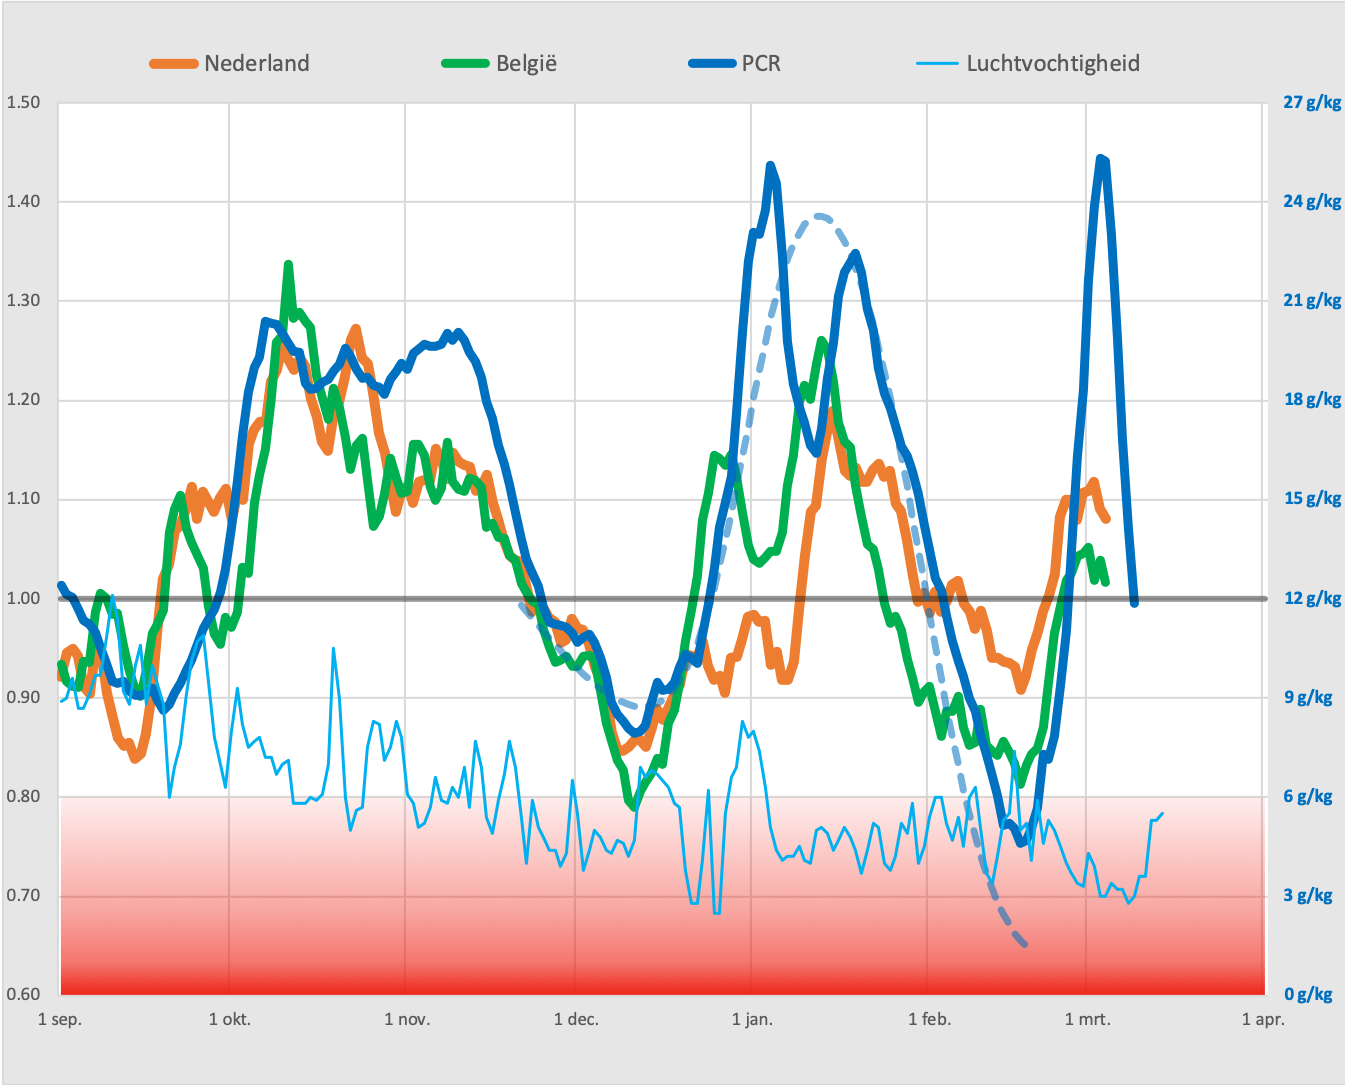
Task: Click the '1 jan.' date label
Action: [752, 1019]
